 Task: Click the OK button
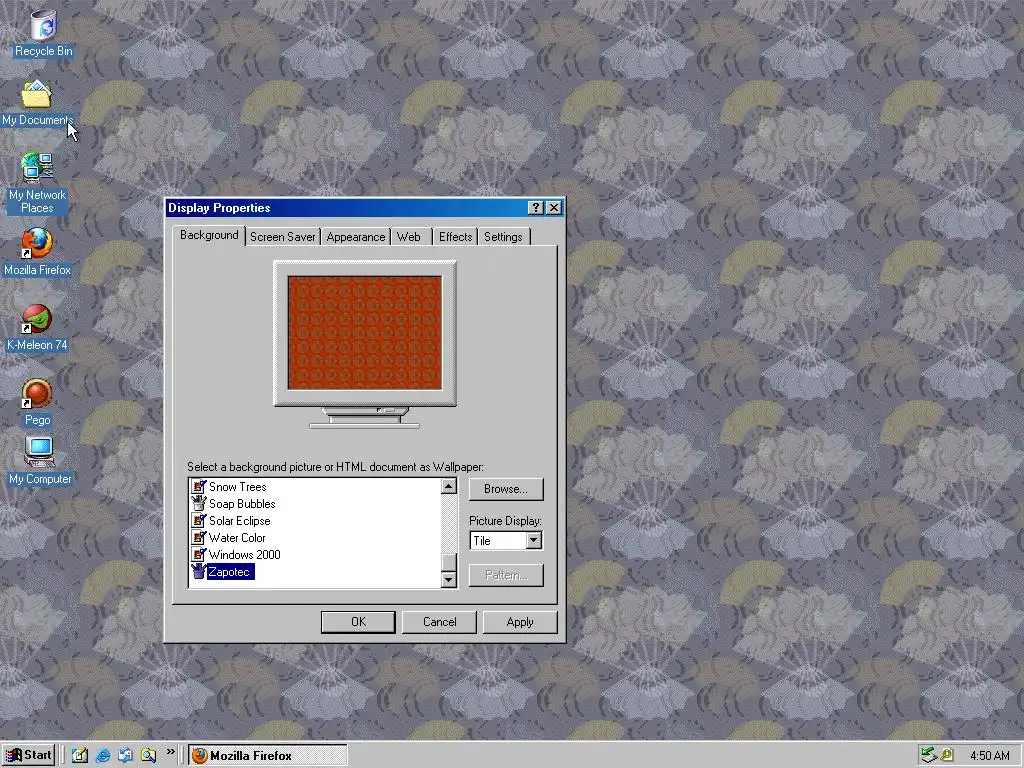coord(358,622)
